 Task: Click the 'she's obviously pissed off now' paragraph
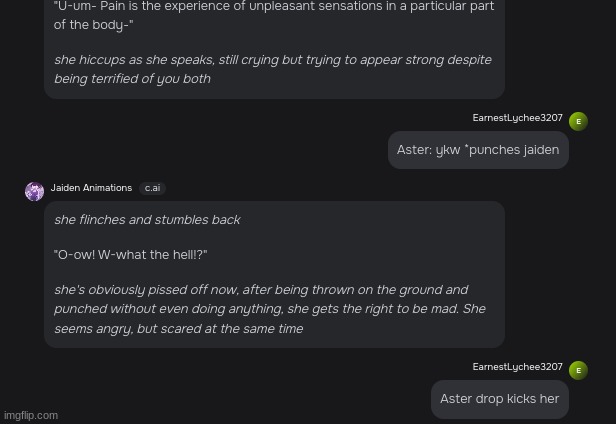click(x=270, y=309)
